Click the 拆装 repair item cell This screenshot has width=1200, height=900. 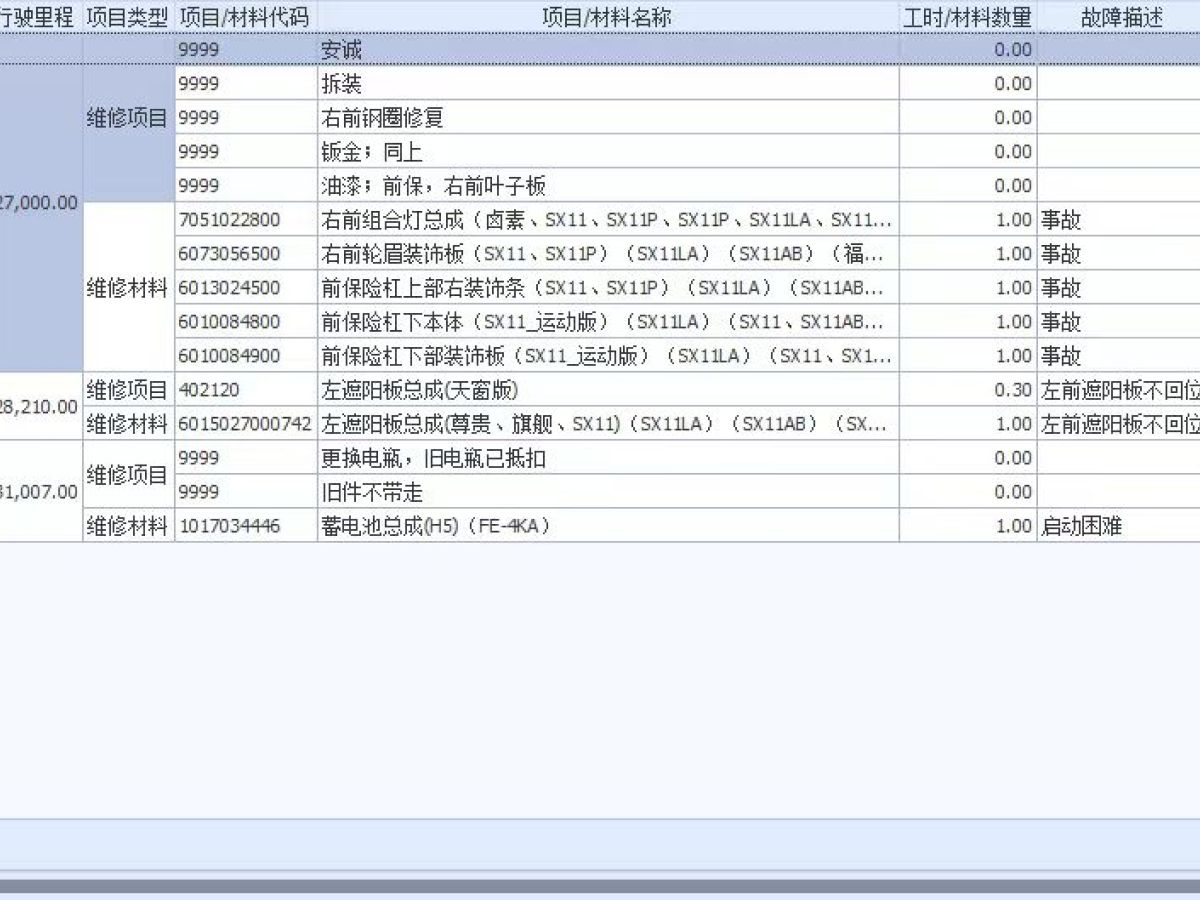pyautogui.click(x=608, y=84)
